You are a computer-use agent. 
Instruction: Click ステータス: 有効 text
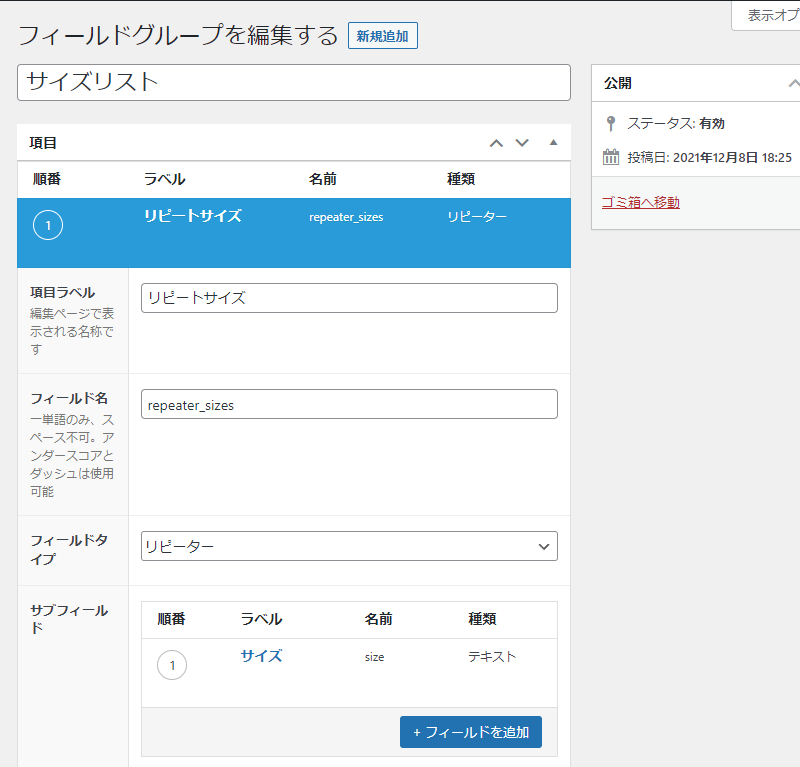pos(676,123)
